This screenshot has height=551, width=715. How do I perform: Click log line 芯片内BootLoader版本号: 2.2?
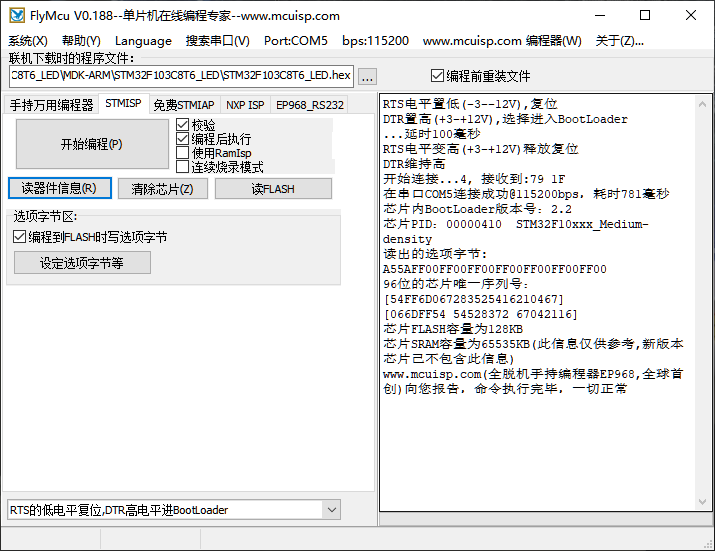(x=477, y=209)
